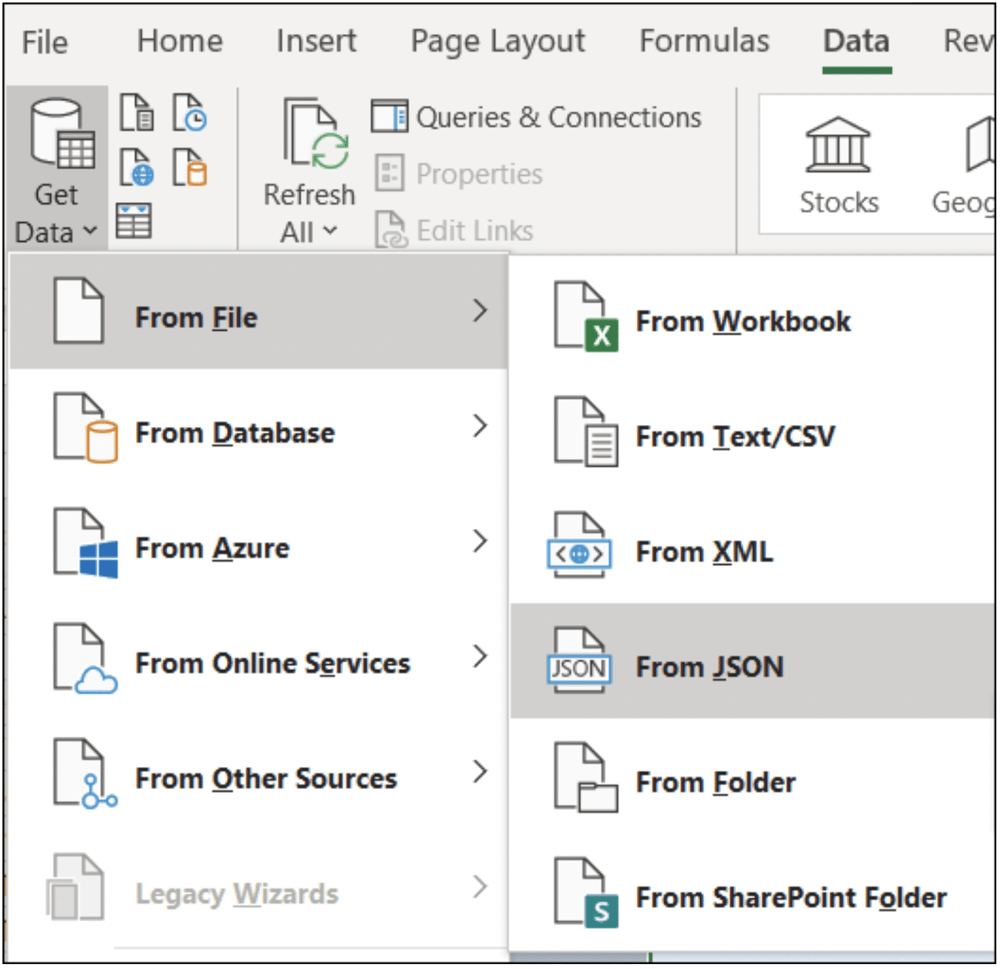The height and width of the screenshot is (969, 1000).
Task: Choose From SharePoint Folder
Action: pyautogui.click(x=790, y=897)
